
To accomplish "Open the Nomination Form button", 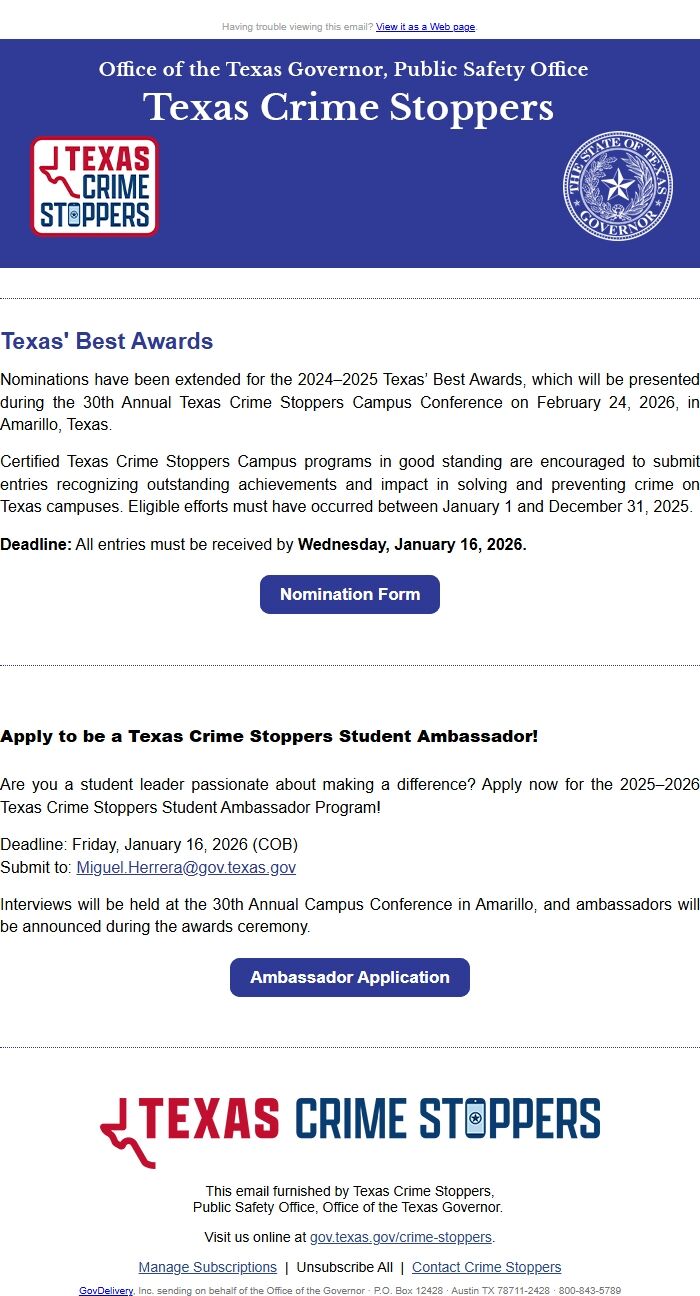I will coord(350,594).
